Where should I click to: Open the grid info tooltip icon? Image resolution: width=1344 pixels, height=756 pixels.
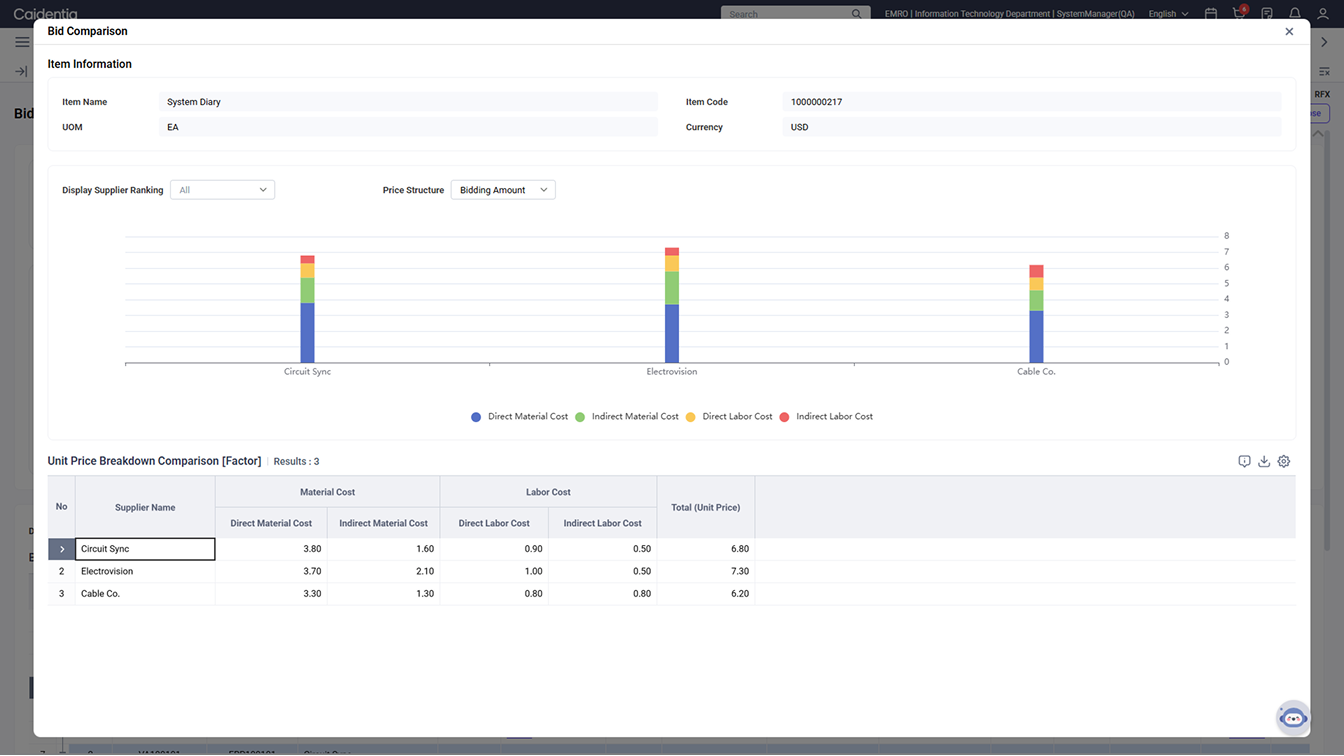tap(1244, 461)
